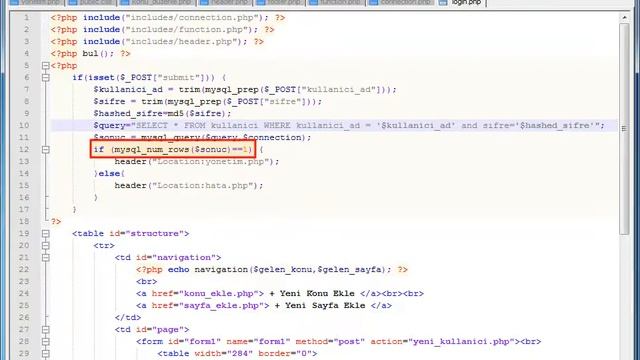The width and height of the screenshot is (640, 360).
Task: Click the action="yeni_kullanici.php" attribute
Action: pos(442,342)
